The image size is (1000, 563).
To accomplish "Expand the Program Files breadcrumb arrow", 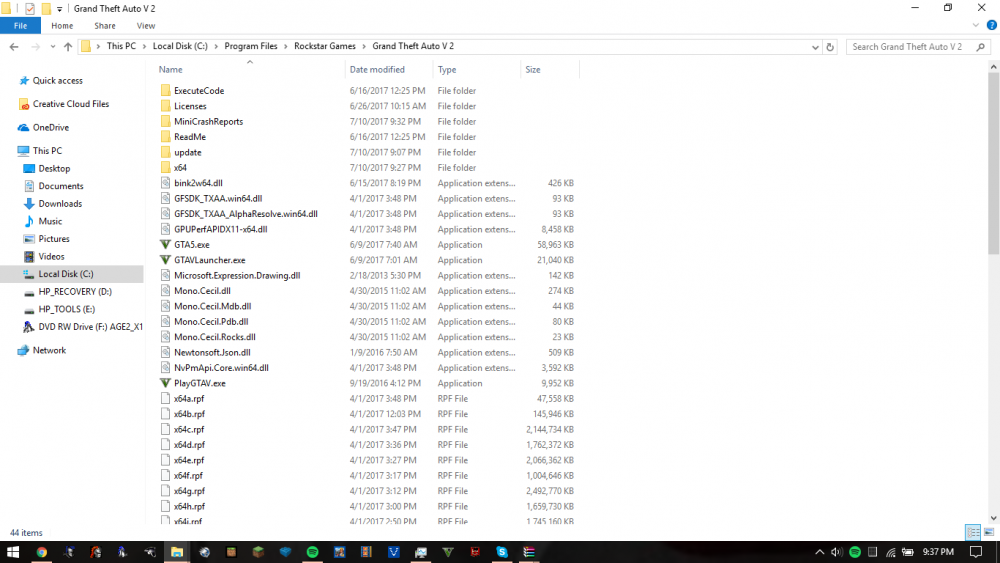I will pos(286,47).
